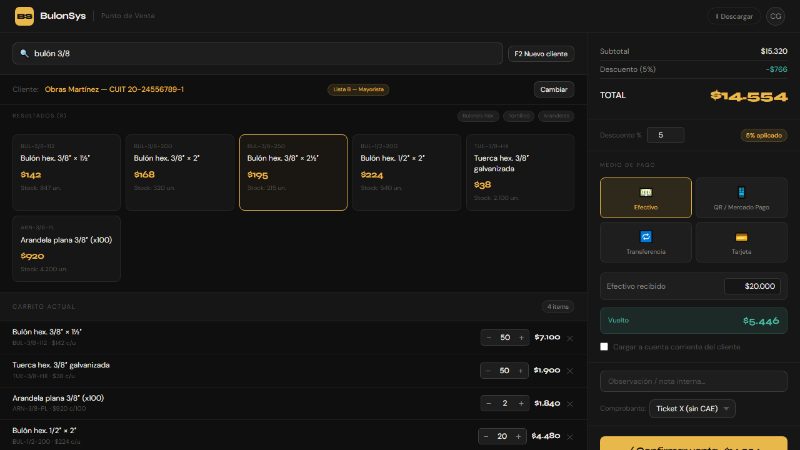Viewport: 800px width, 450px height.
Task: Click the Descuento % input field
Action: pyautogui.click(x=665, y=135)
